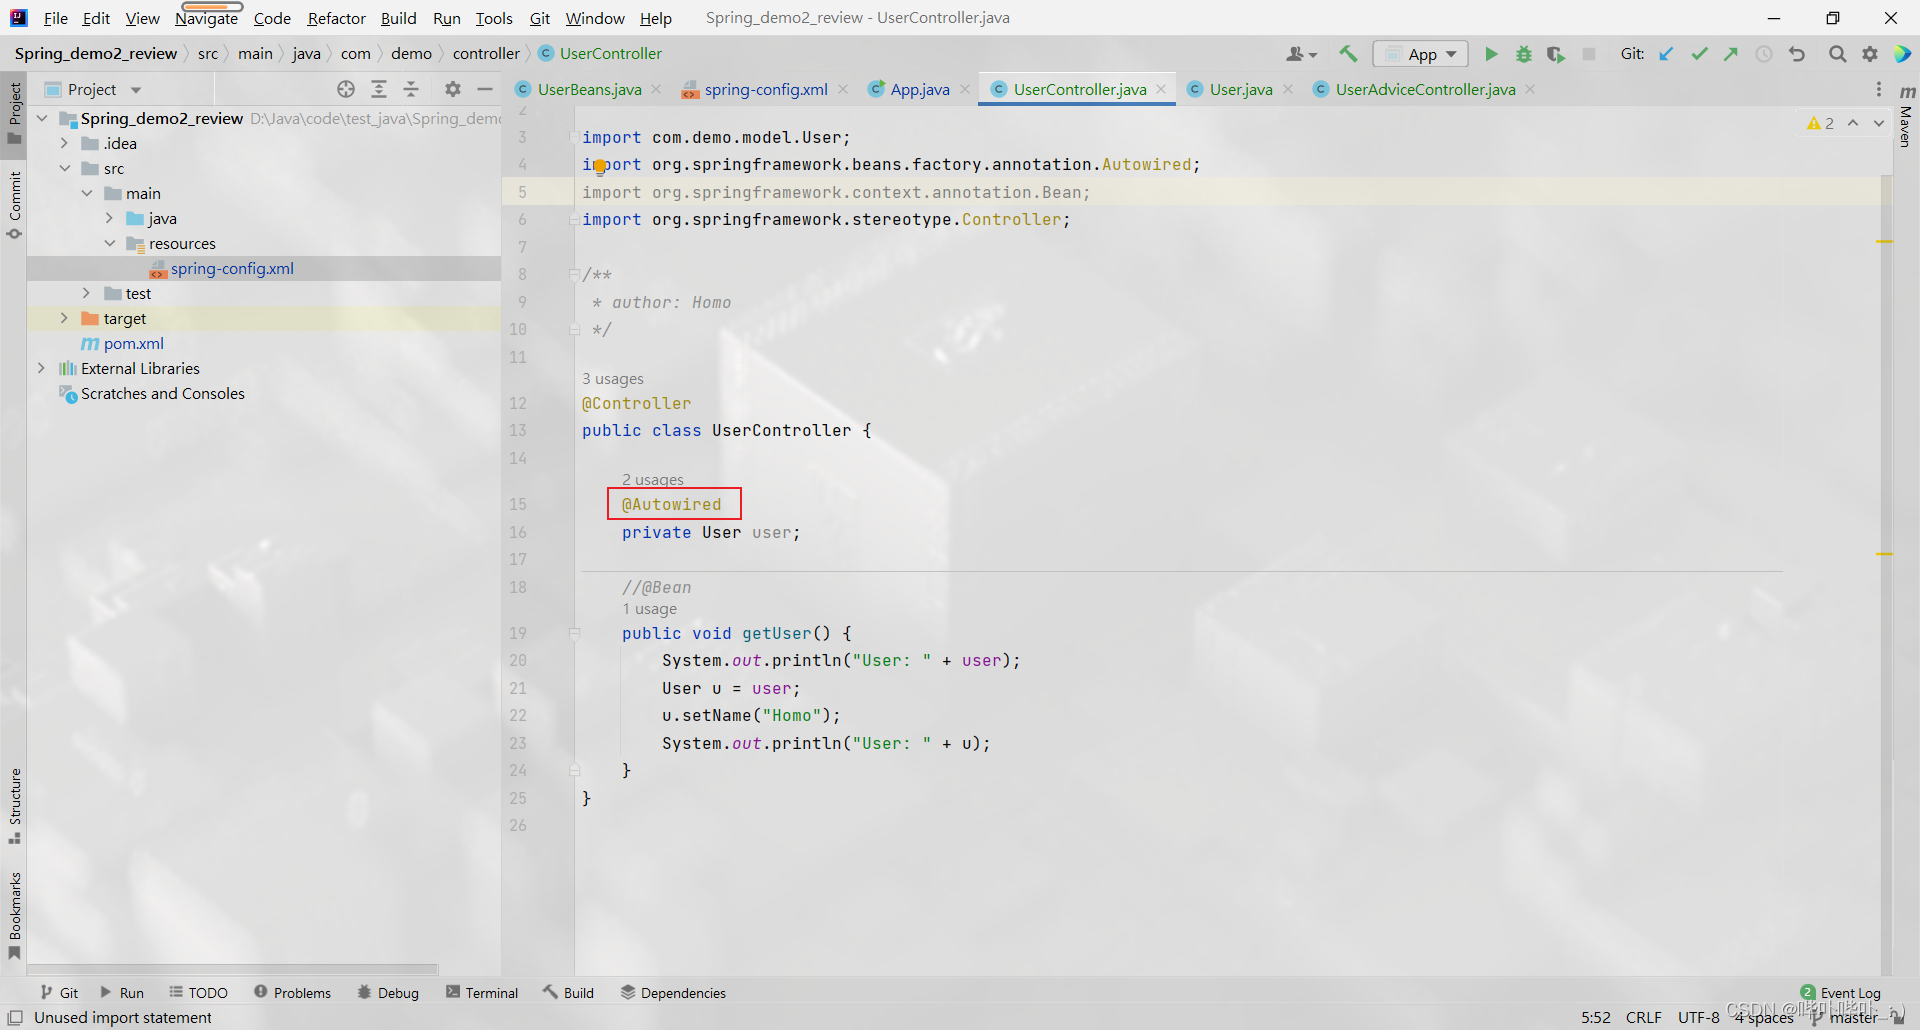Viewport: 1920px width, 1030px height.
Task: Switch to spring-config.xml editor tab
Action: tap(765, 89)
